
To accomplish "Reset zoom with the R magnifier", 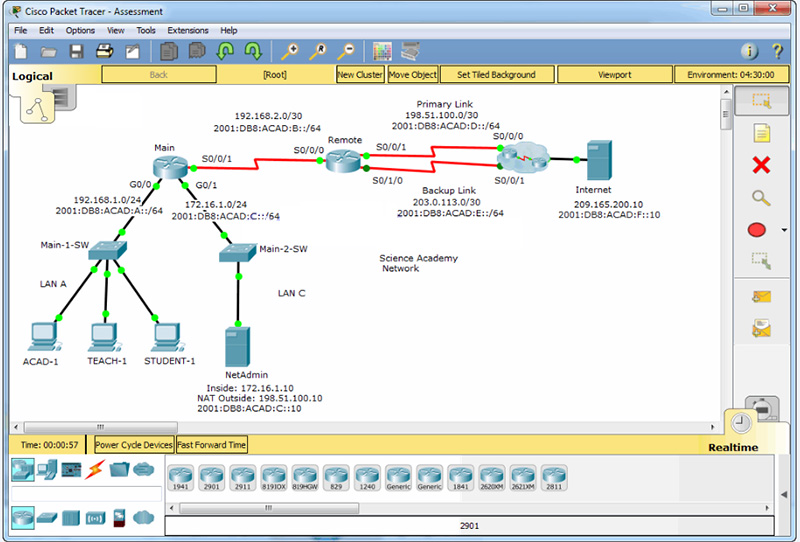I will pyautogui.click(x=318, y=51).
